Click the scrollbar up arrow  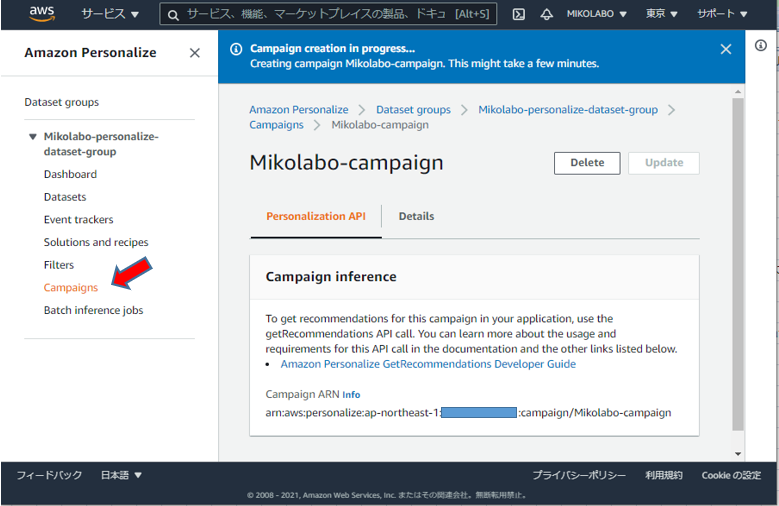pyautogui.click(x=738, y=92)
